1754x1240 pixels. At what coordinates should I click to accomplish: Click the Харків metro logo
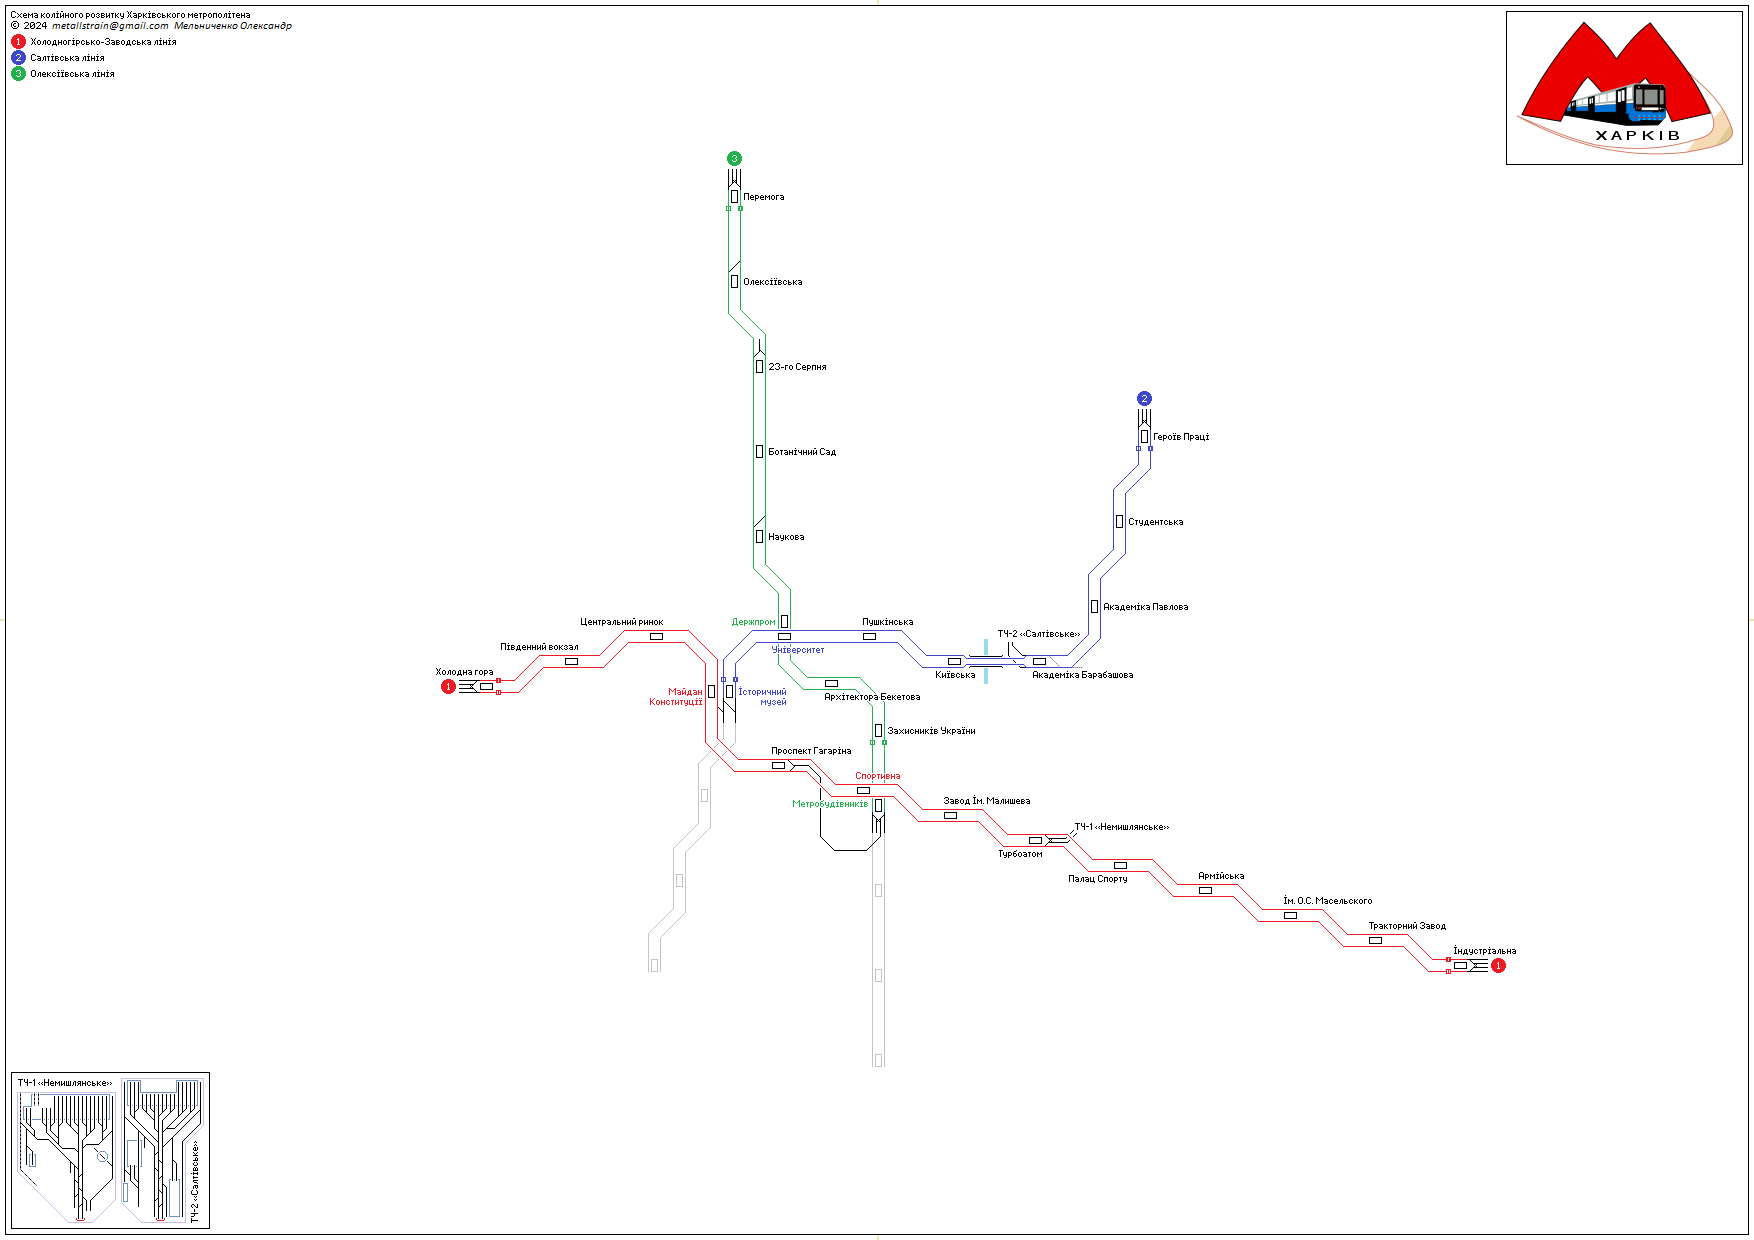coord(1624,88)
